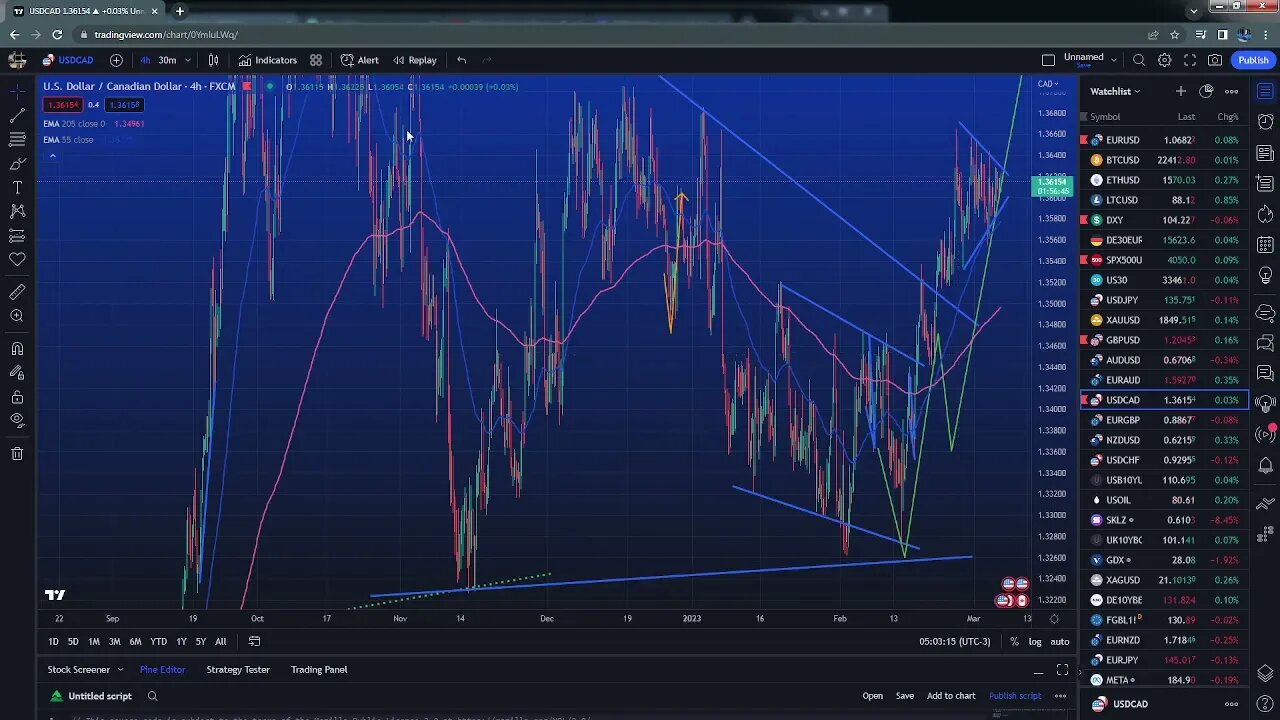1280x720 pixels.
Task: Open watchlist advanced view pie icon
Action: click(x=1206, y=91)
